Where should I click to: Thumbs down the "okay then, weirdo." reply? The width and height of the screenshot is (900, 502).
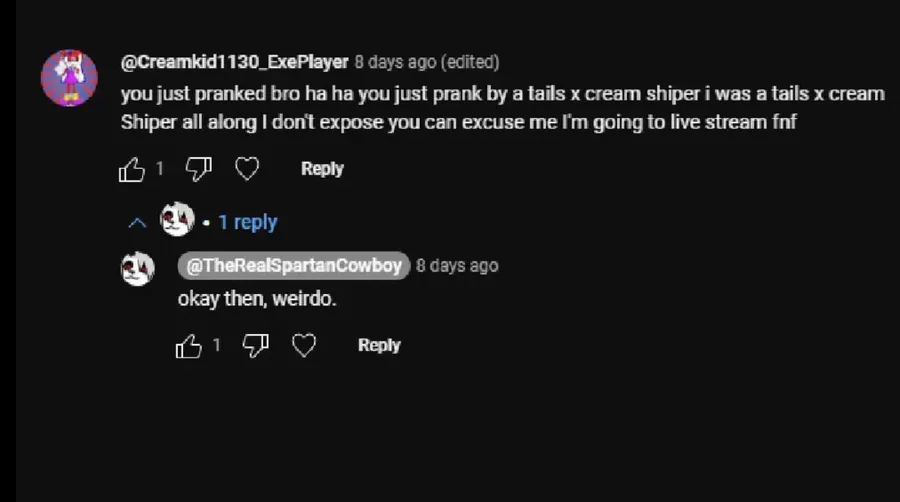coord(256,346)
